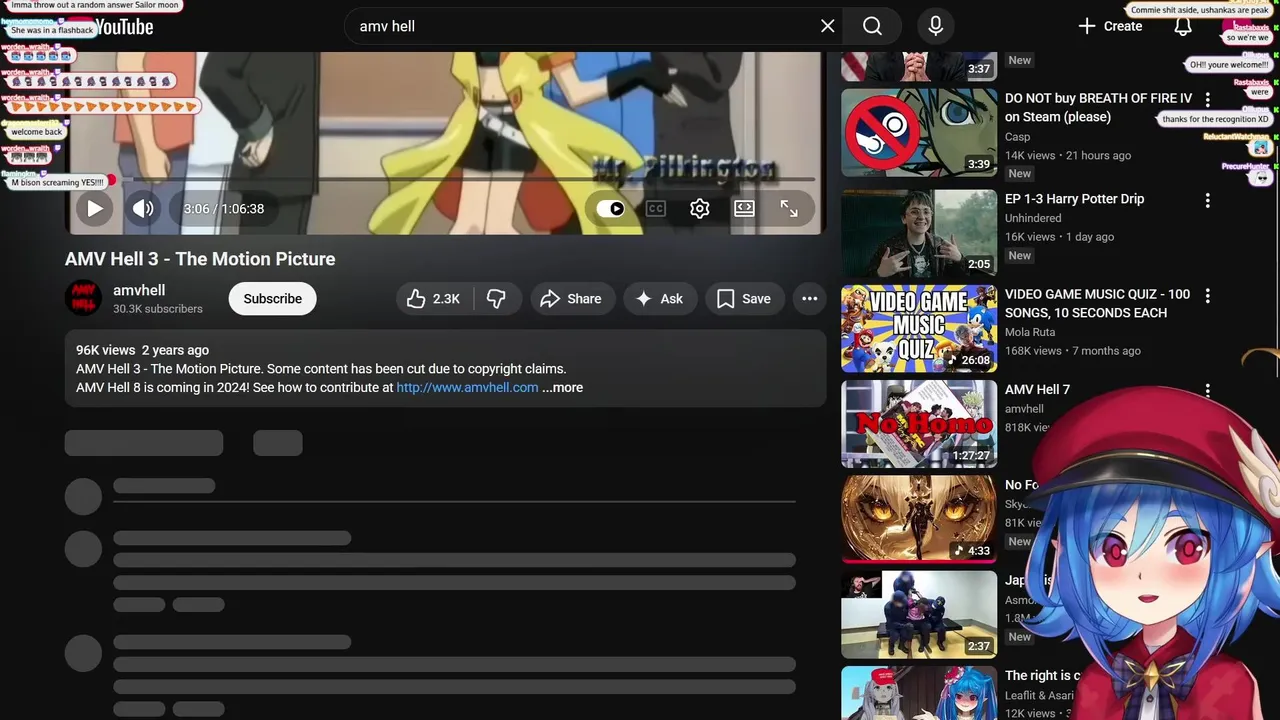The height and width of the screenshot is (720, 1280).
Task: Open notifications bell icon
Action: click(x=1183, y=26)
